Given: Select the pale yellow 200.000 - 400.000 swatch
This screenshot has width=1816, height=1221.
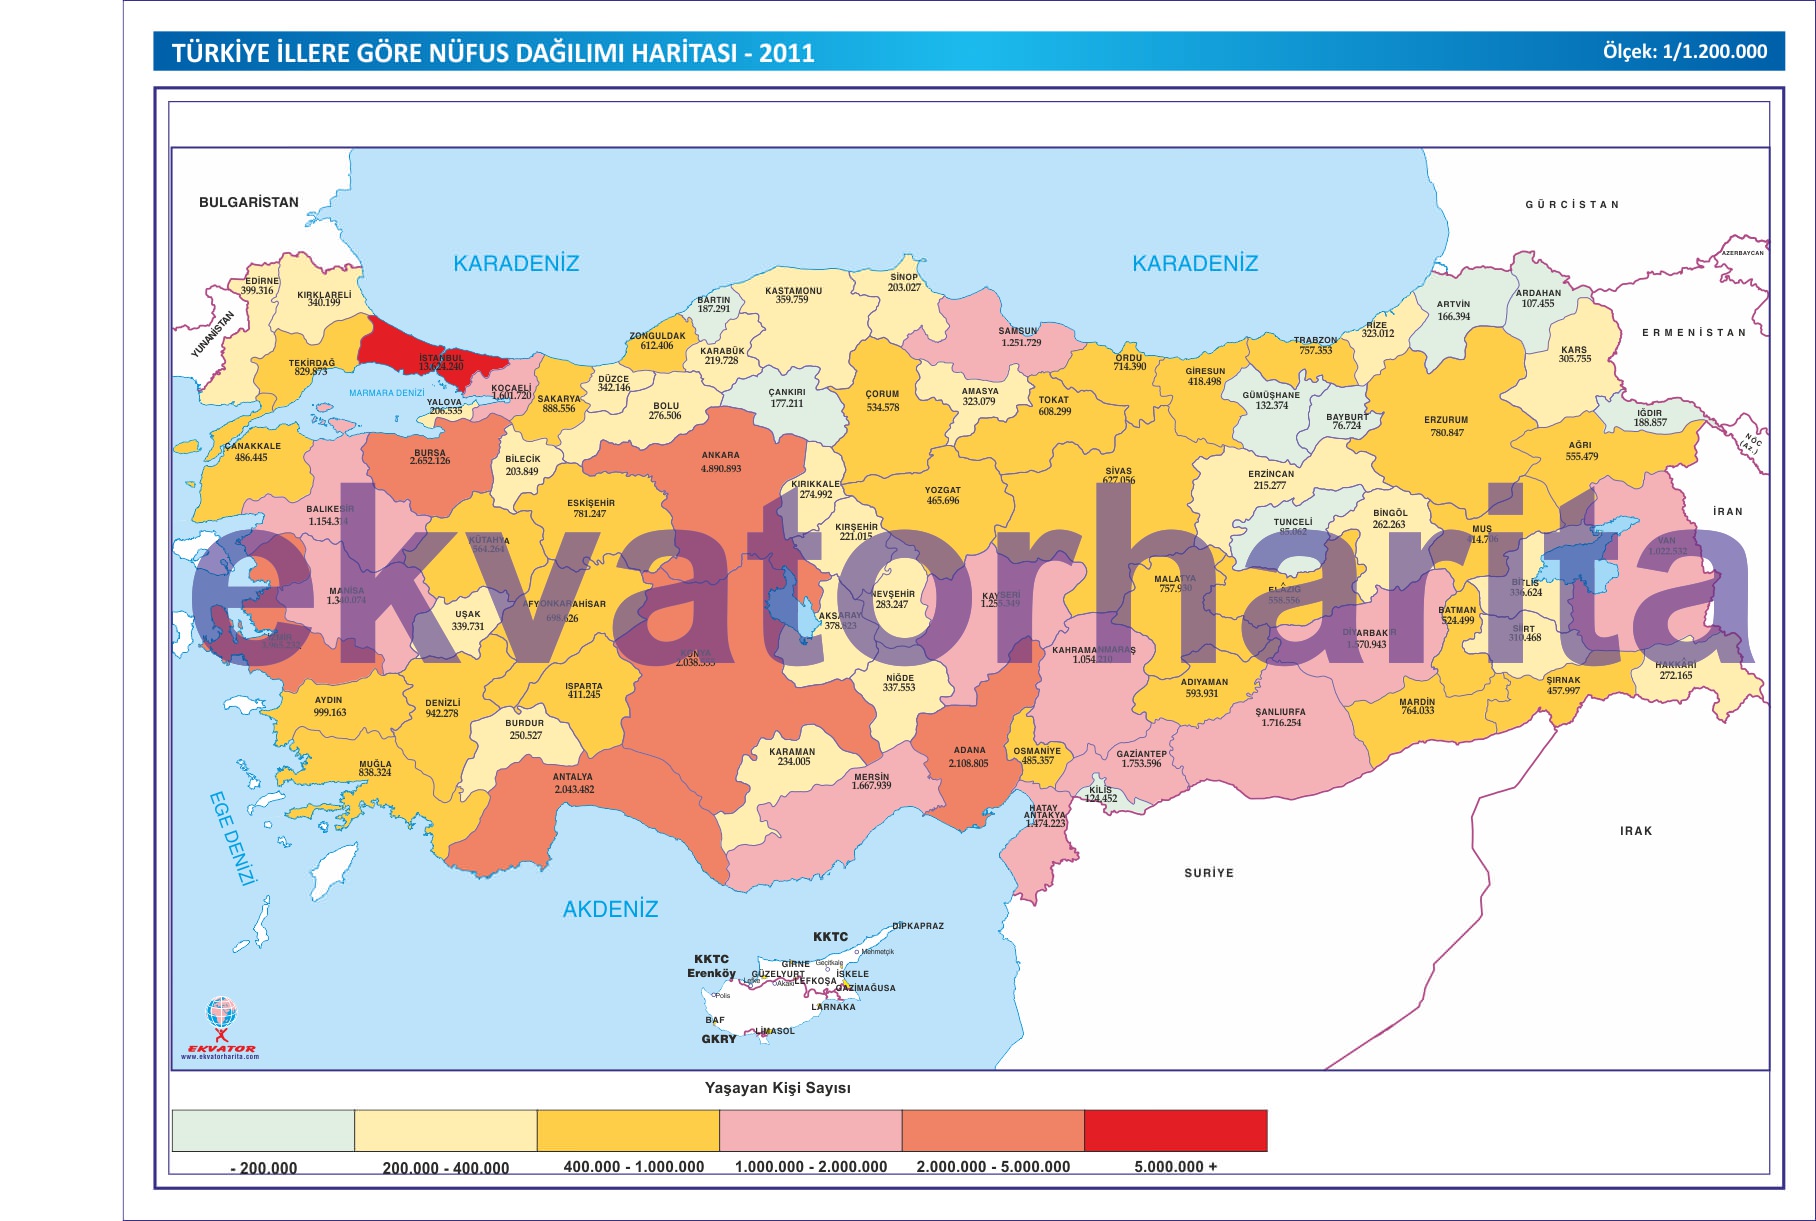Looking at the screenshot, I should (x=446, y=1131).
